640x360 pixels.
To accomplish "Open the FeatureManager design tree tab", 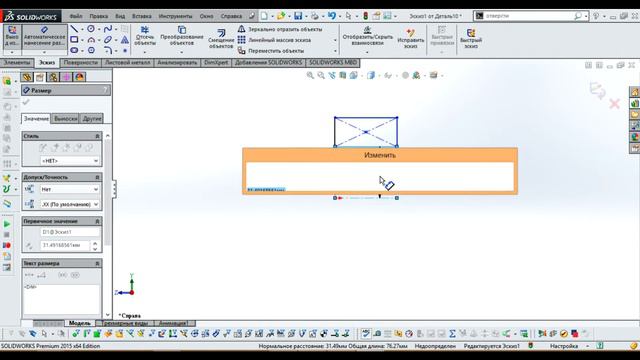I will pos(27,77).
